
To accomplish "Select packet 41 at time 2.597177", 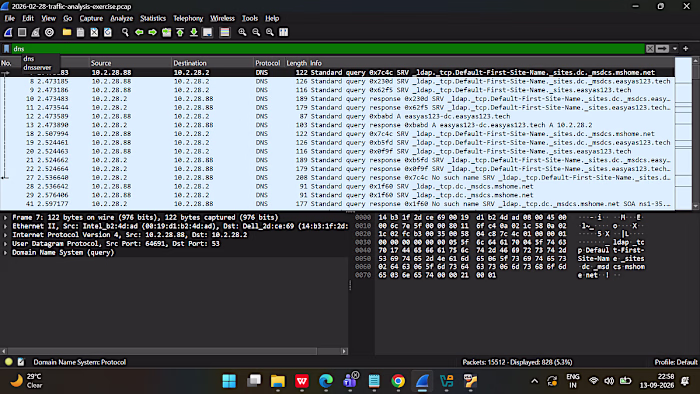I will [x=337, y=204].
